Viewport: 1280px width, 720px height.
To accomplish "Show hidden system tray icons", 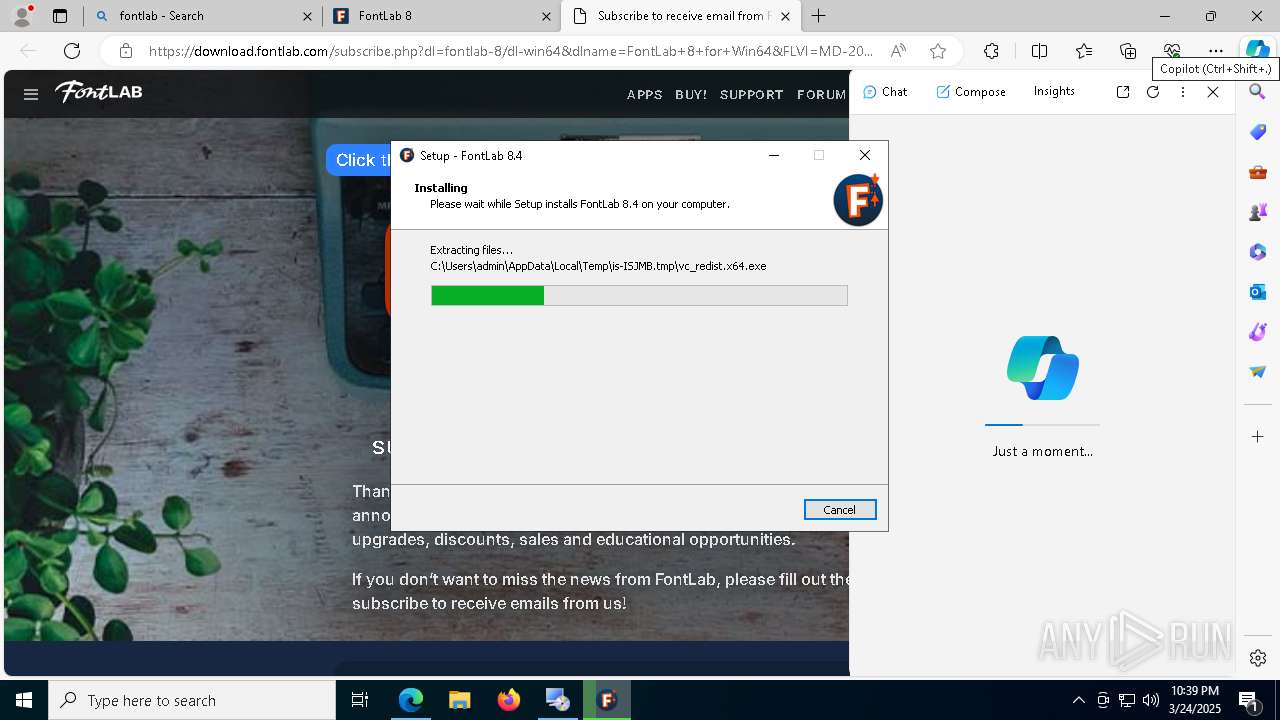I will point(1078,700).
